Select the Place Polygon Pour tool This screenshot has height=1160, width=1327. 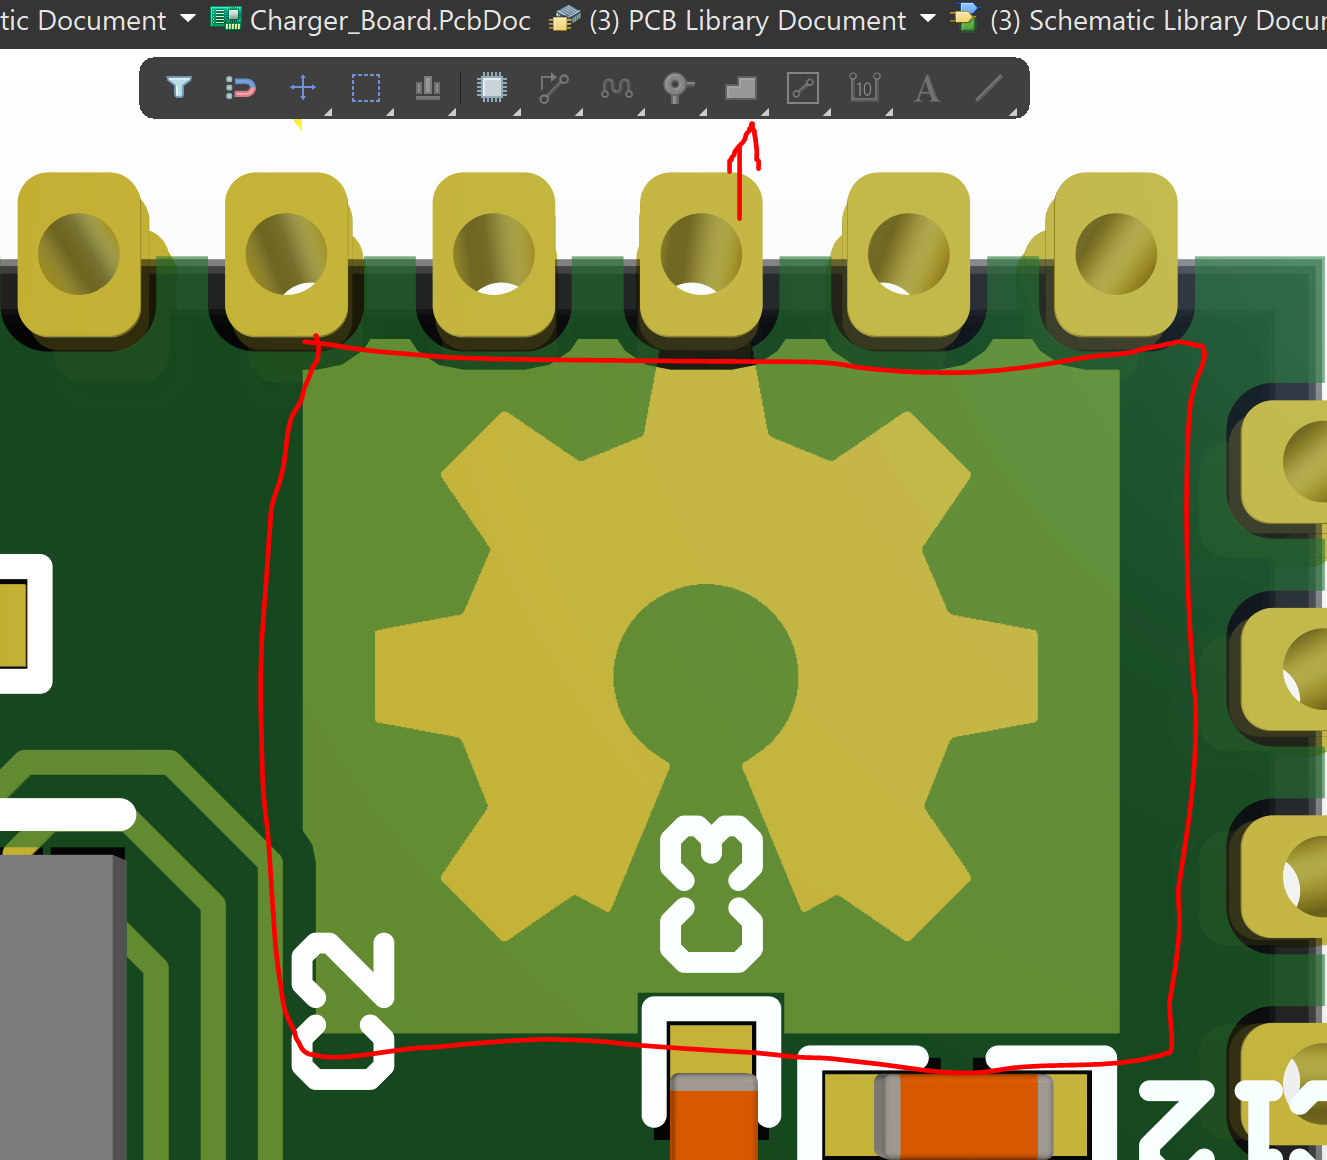(x=741, y=89)
